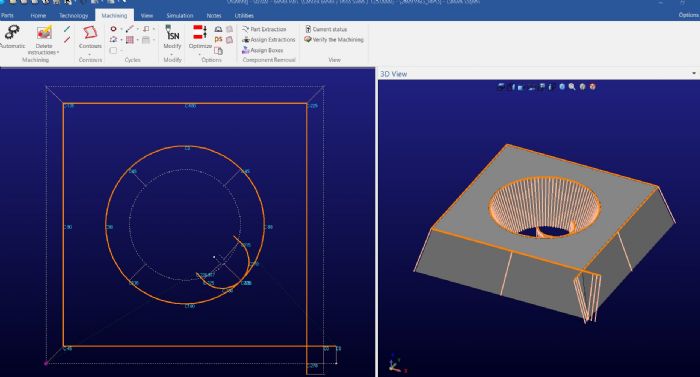Click the ISN Modify icon
The height and width of the screenshot is (377, 700).
(172, 33)
